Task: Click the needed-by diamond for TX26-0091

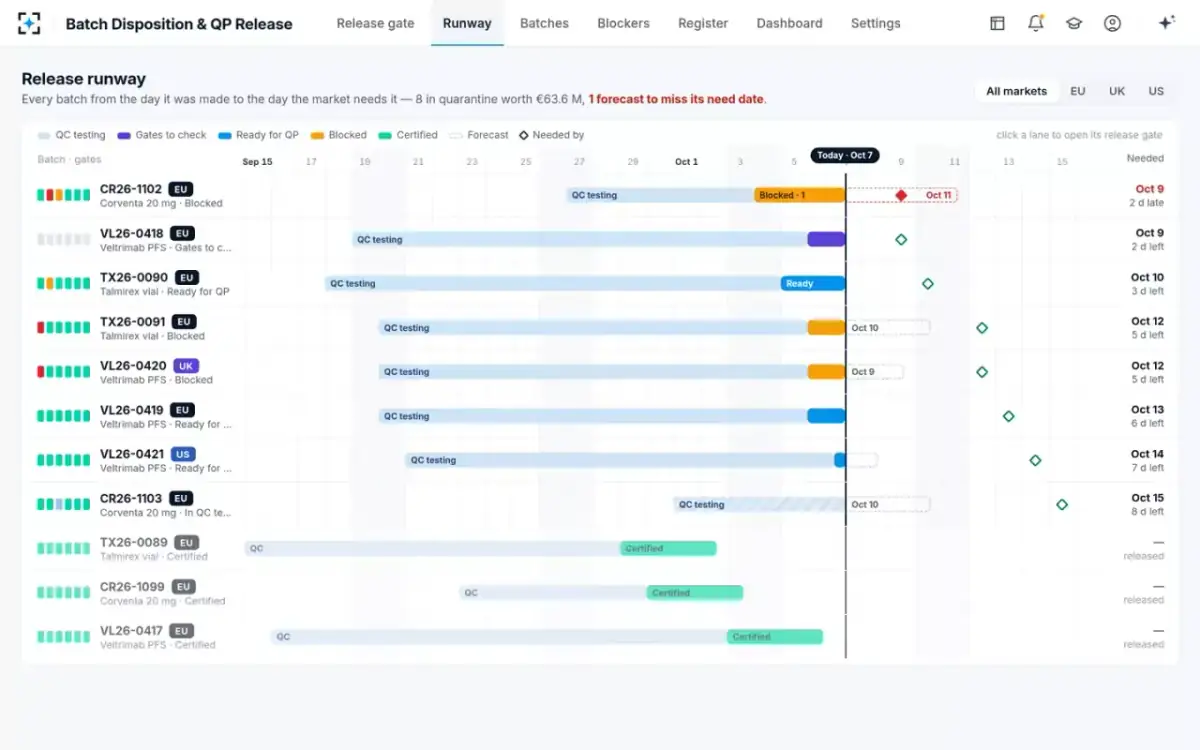Action: tap(982, 328)
